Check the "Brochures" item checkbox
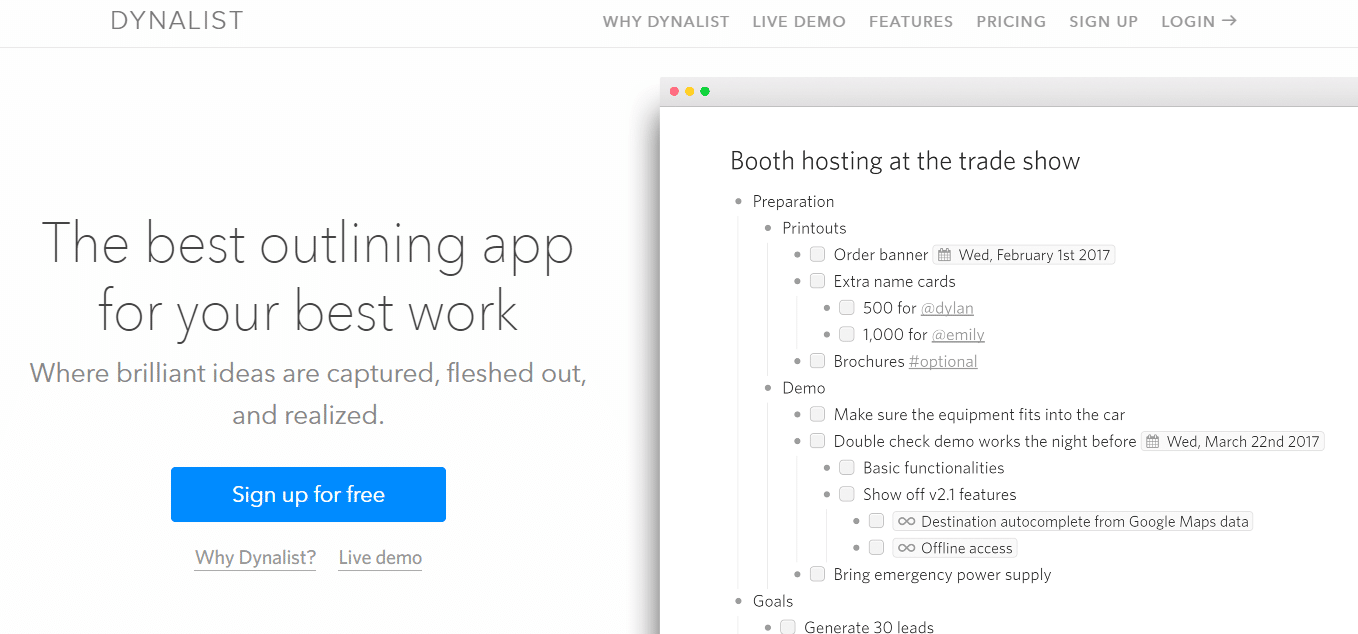The width and height of the screenshot is (1358, 634). click(x=817, y=360)
